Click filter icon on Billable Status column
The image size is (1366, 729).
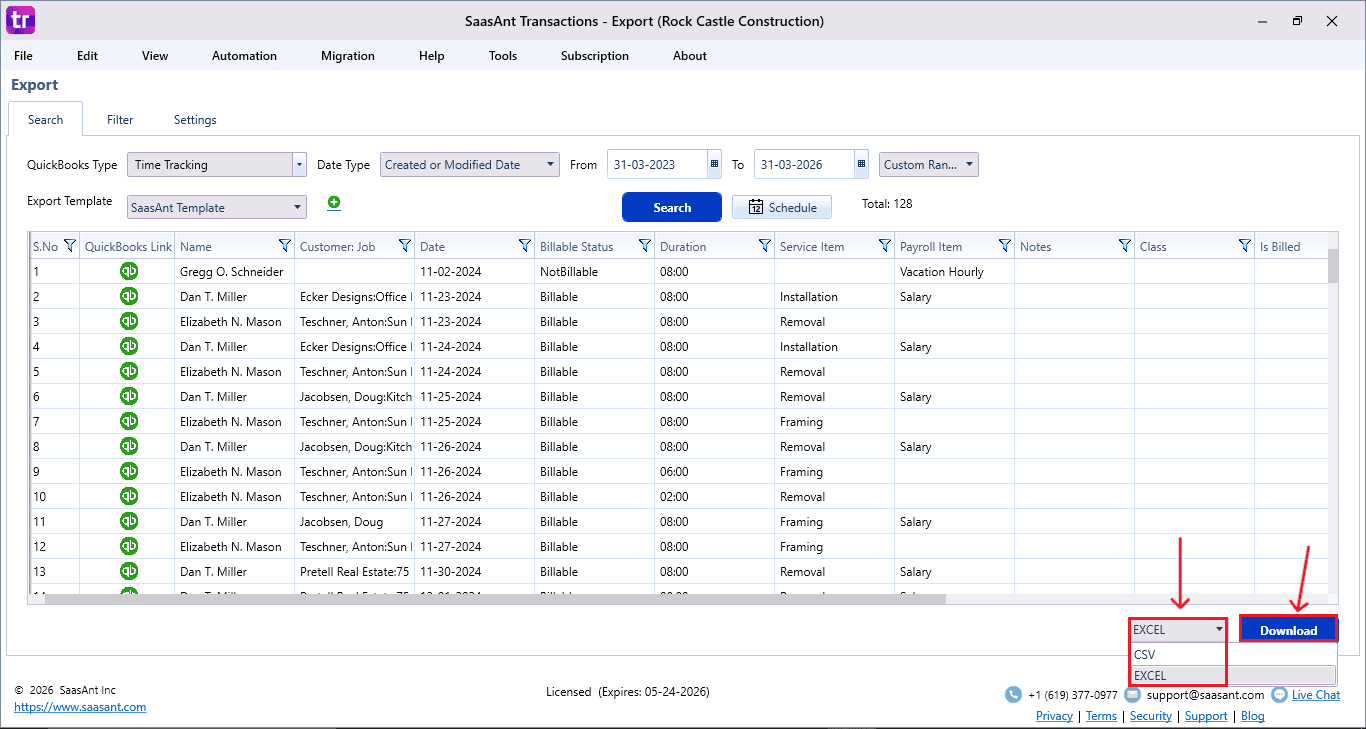tap(644, 246)
